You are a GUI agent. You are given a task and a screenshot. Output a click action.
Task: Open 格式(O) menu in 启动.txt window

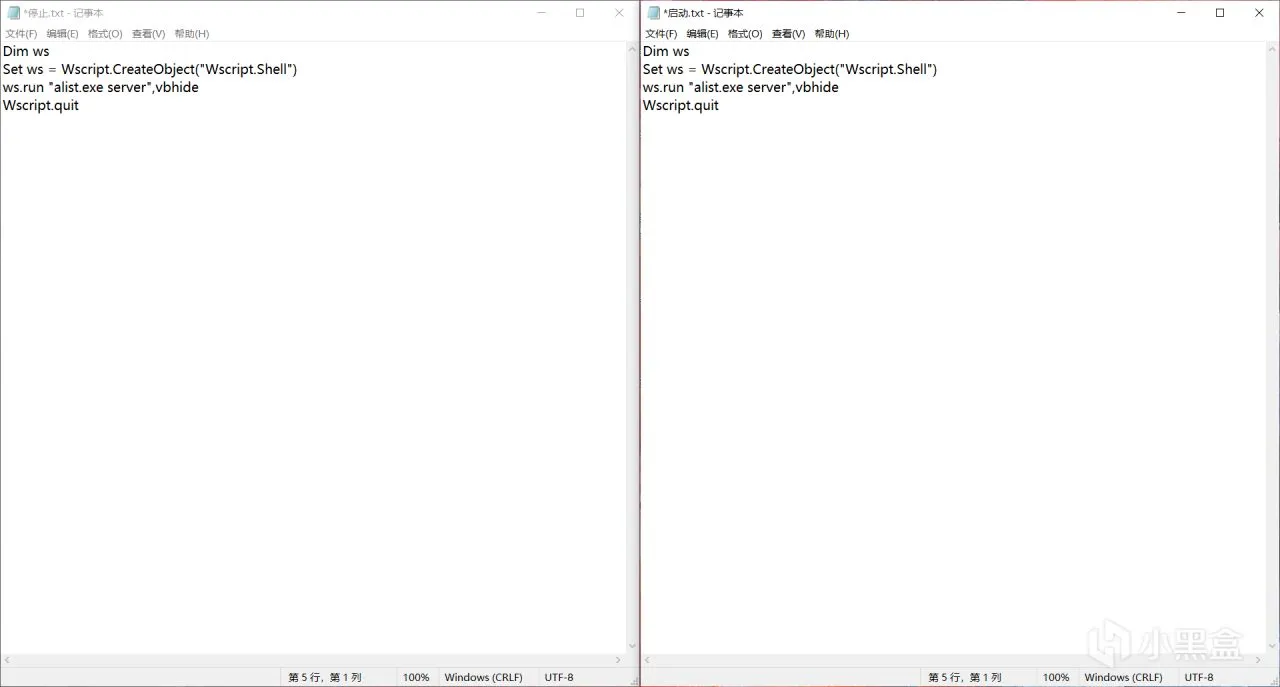tap(745, 34)
